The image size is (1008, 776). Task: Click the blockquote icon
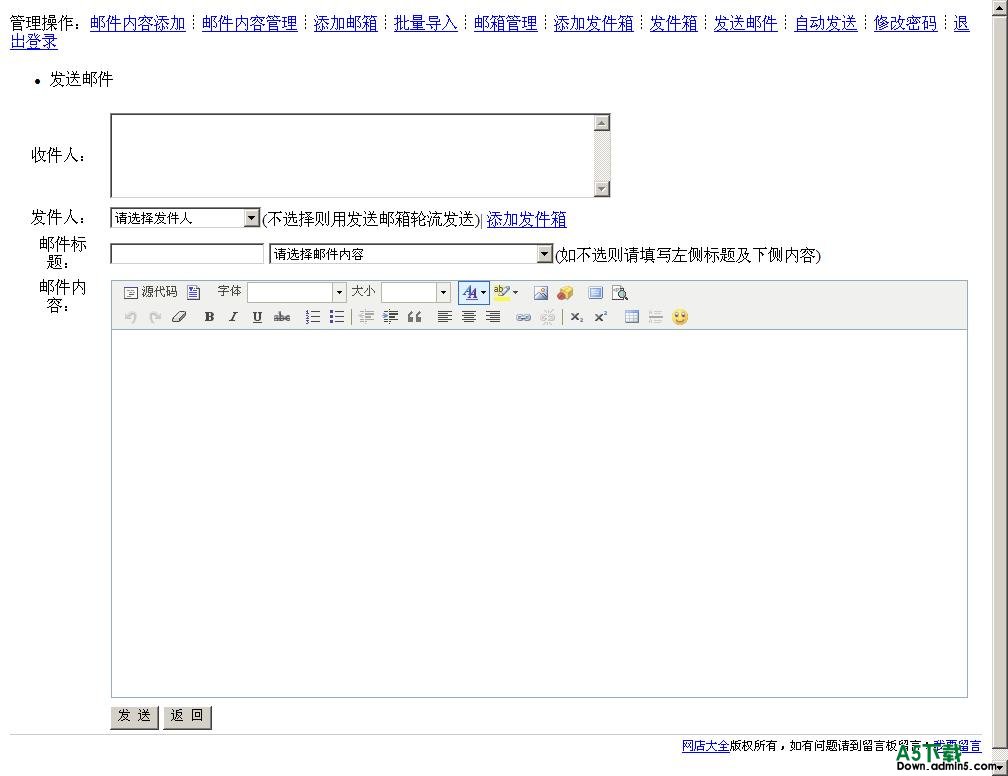coord(415,317)
